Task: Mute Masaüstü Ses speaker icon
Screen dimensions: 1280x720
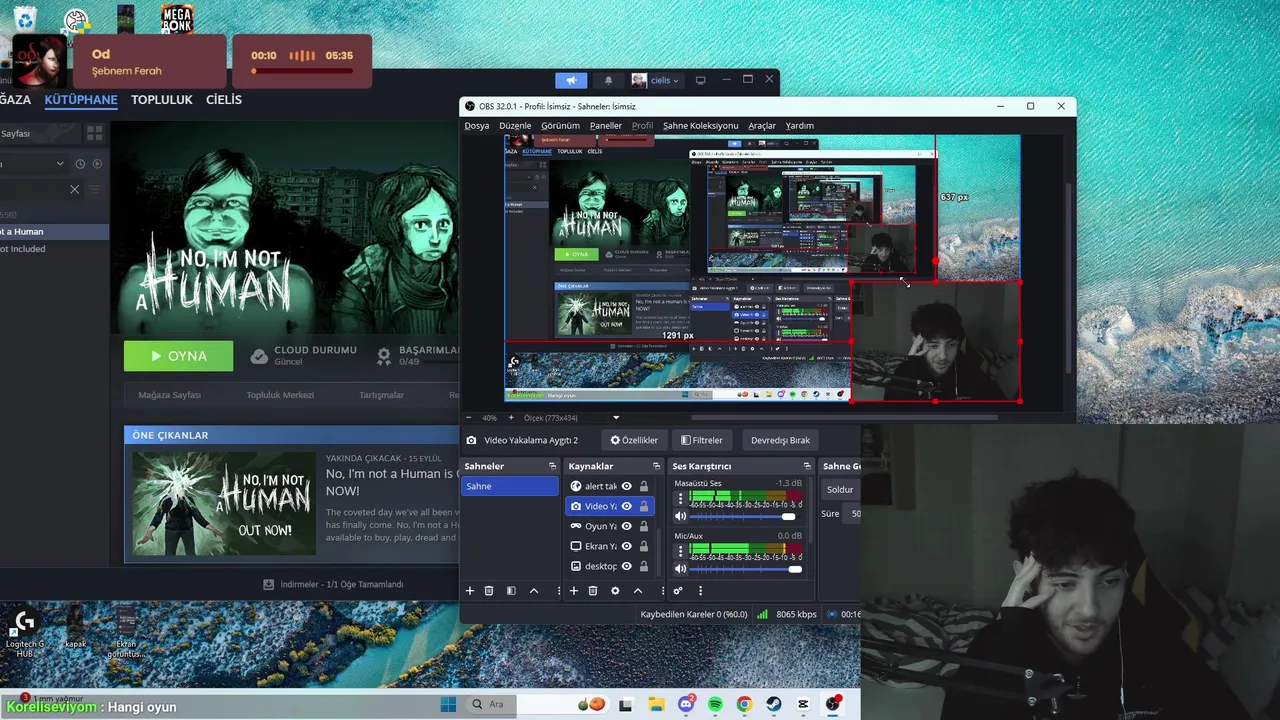Action: tap(681, 516)
